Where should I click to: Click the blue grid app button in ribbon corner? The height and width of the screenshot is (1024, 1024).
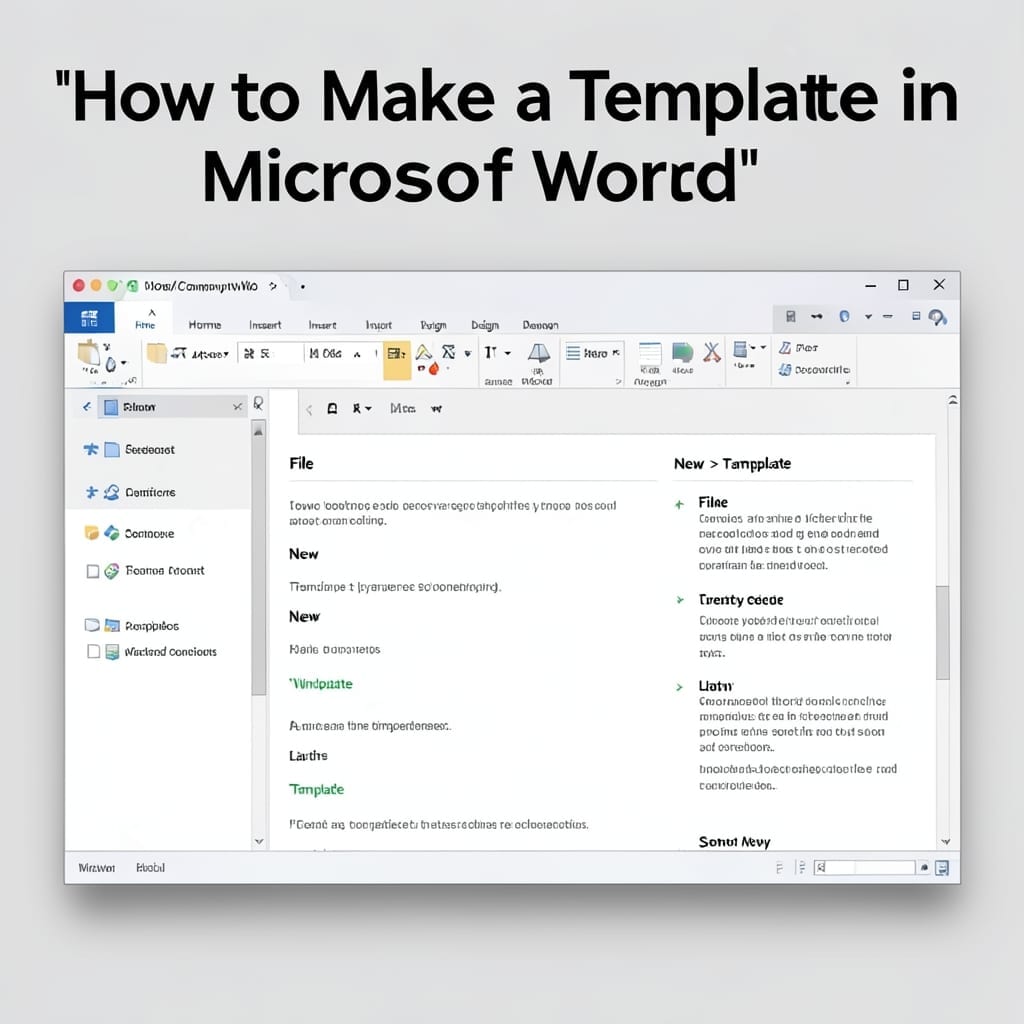coord(89,318)
